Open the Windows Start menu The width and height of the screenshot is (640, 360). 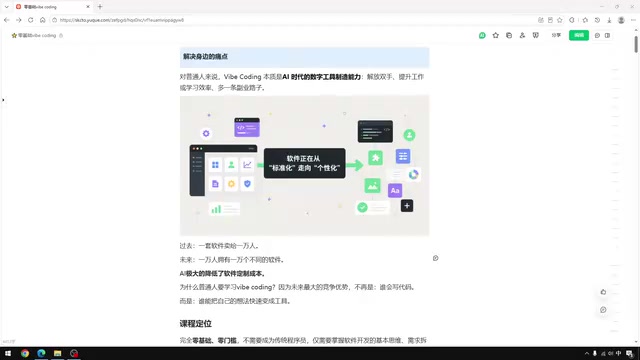(x=8, y=353)
